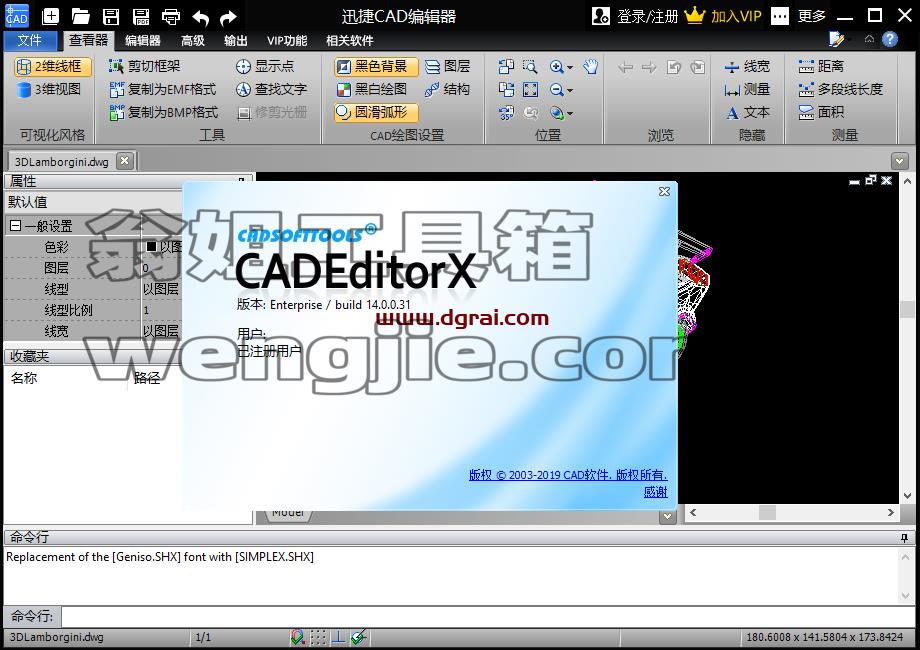This screenshot has height=650, width=920.
Task: Toggle 文本 text visibility in 隐藏 group
Action: point(747,112)
